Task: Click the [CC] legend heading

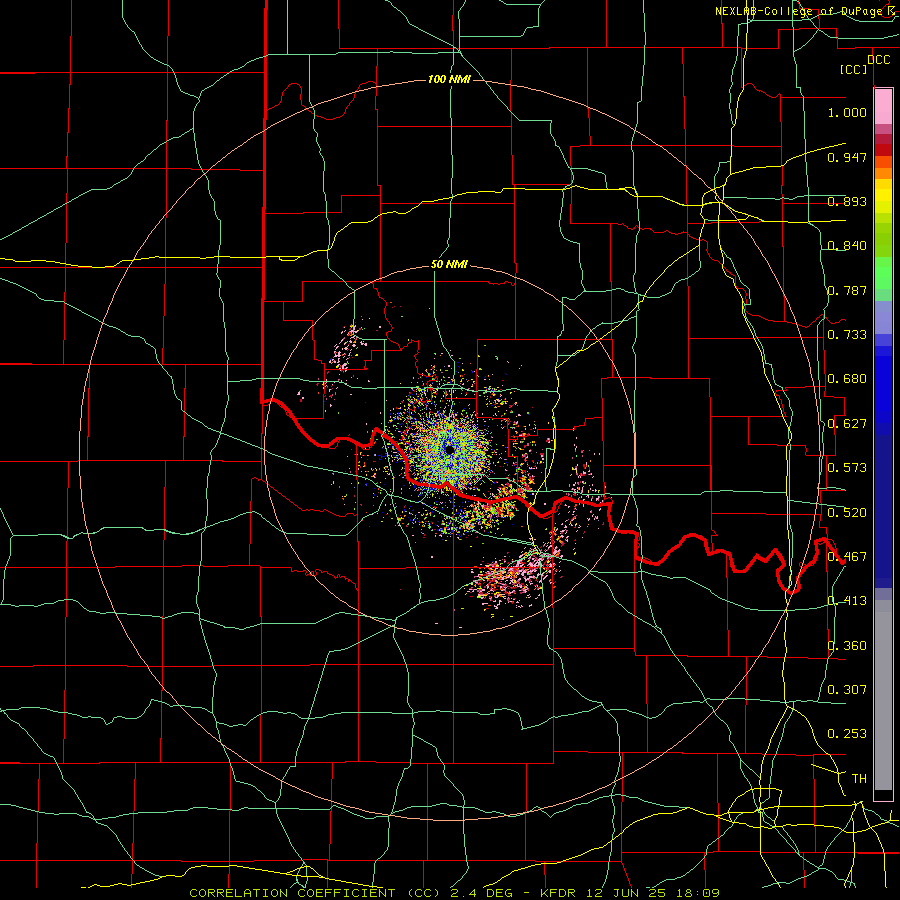Action: 854,69
